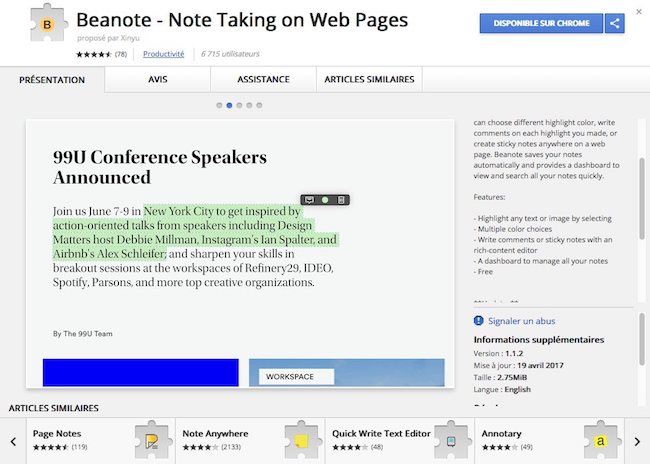Click the green highlight color dot
Screen dimensions: 650x464
(x=325, y=200)
